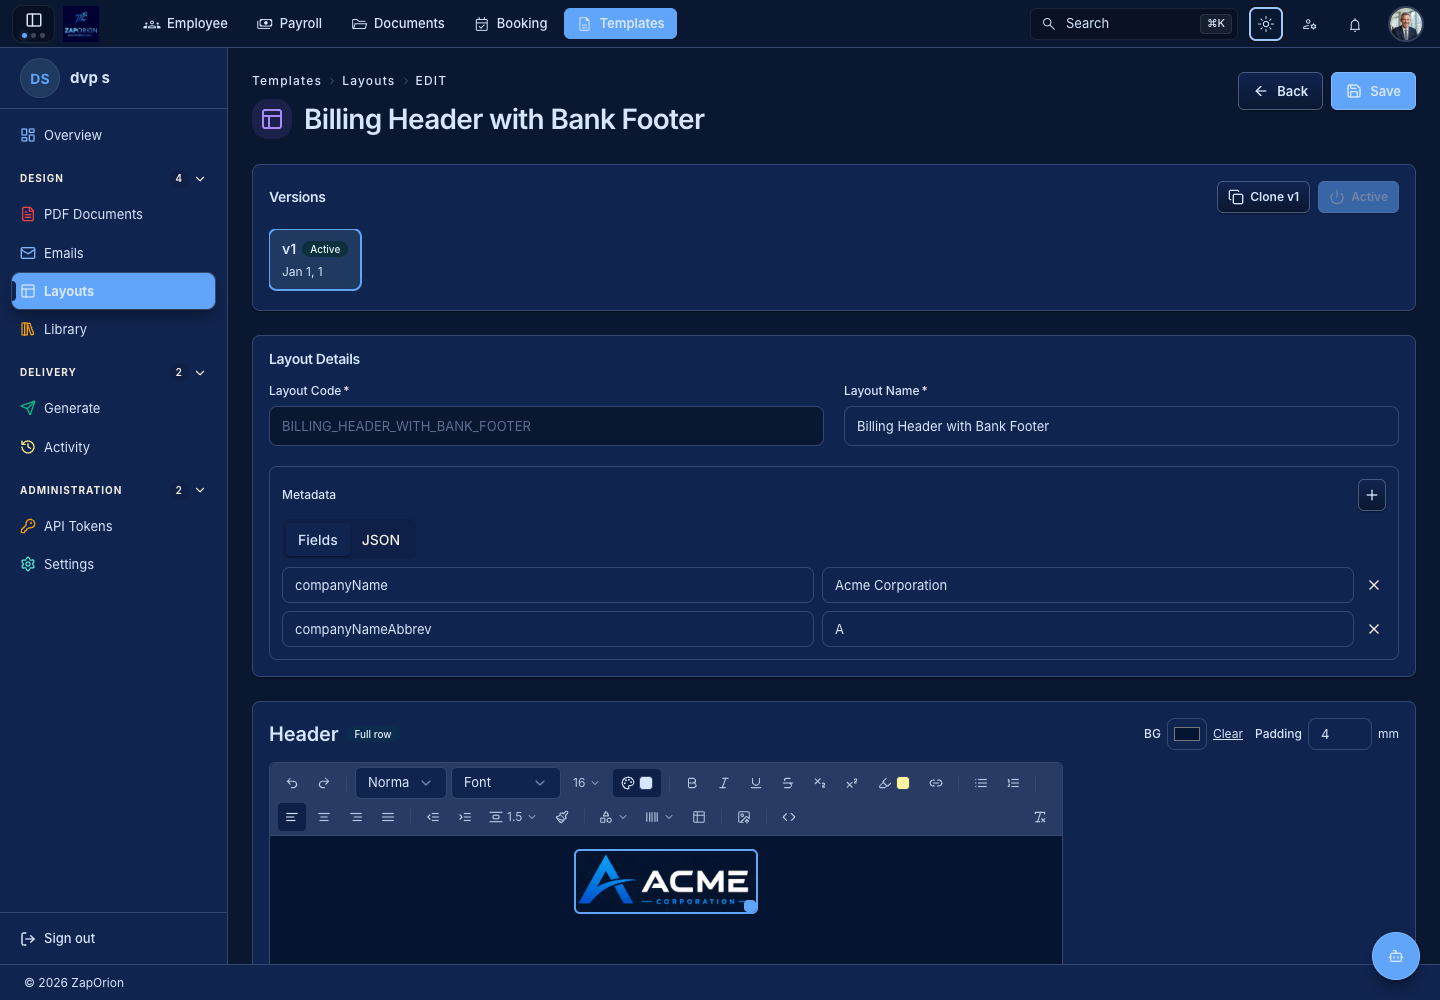The height and width of the screenshot is (1000, 1440).
Task: Center align the header text
Action: point(324,817)
